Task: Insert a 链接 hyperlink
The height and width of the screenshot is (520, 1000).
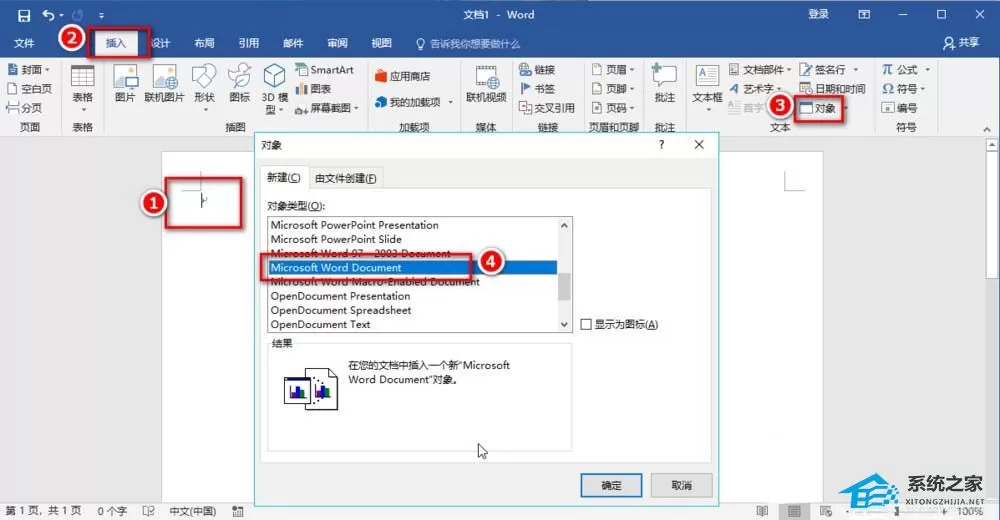Action: click(537, 70)
